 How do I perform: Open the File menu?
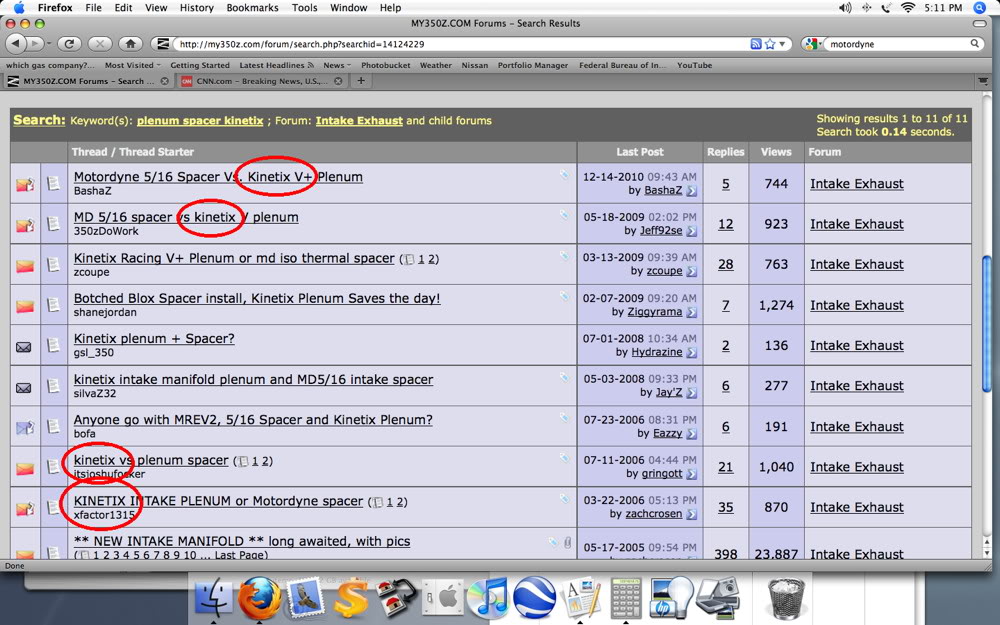click(93, 8)
